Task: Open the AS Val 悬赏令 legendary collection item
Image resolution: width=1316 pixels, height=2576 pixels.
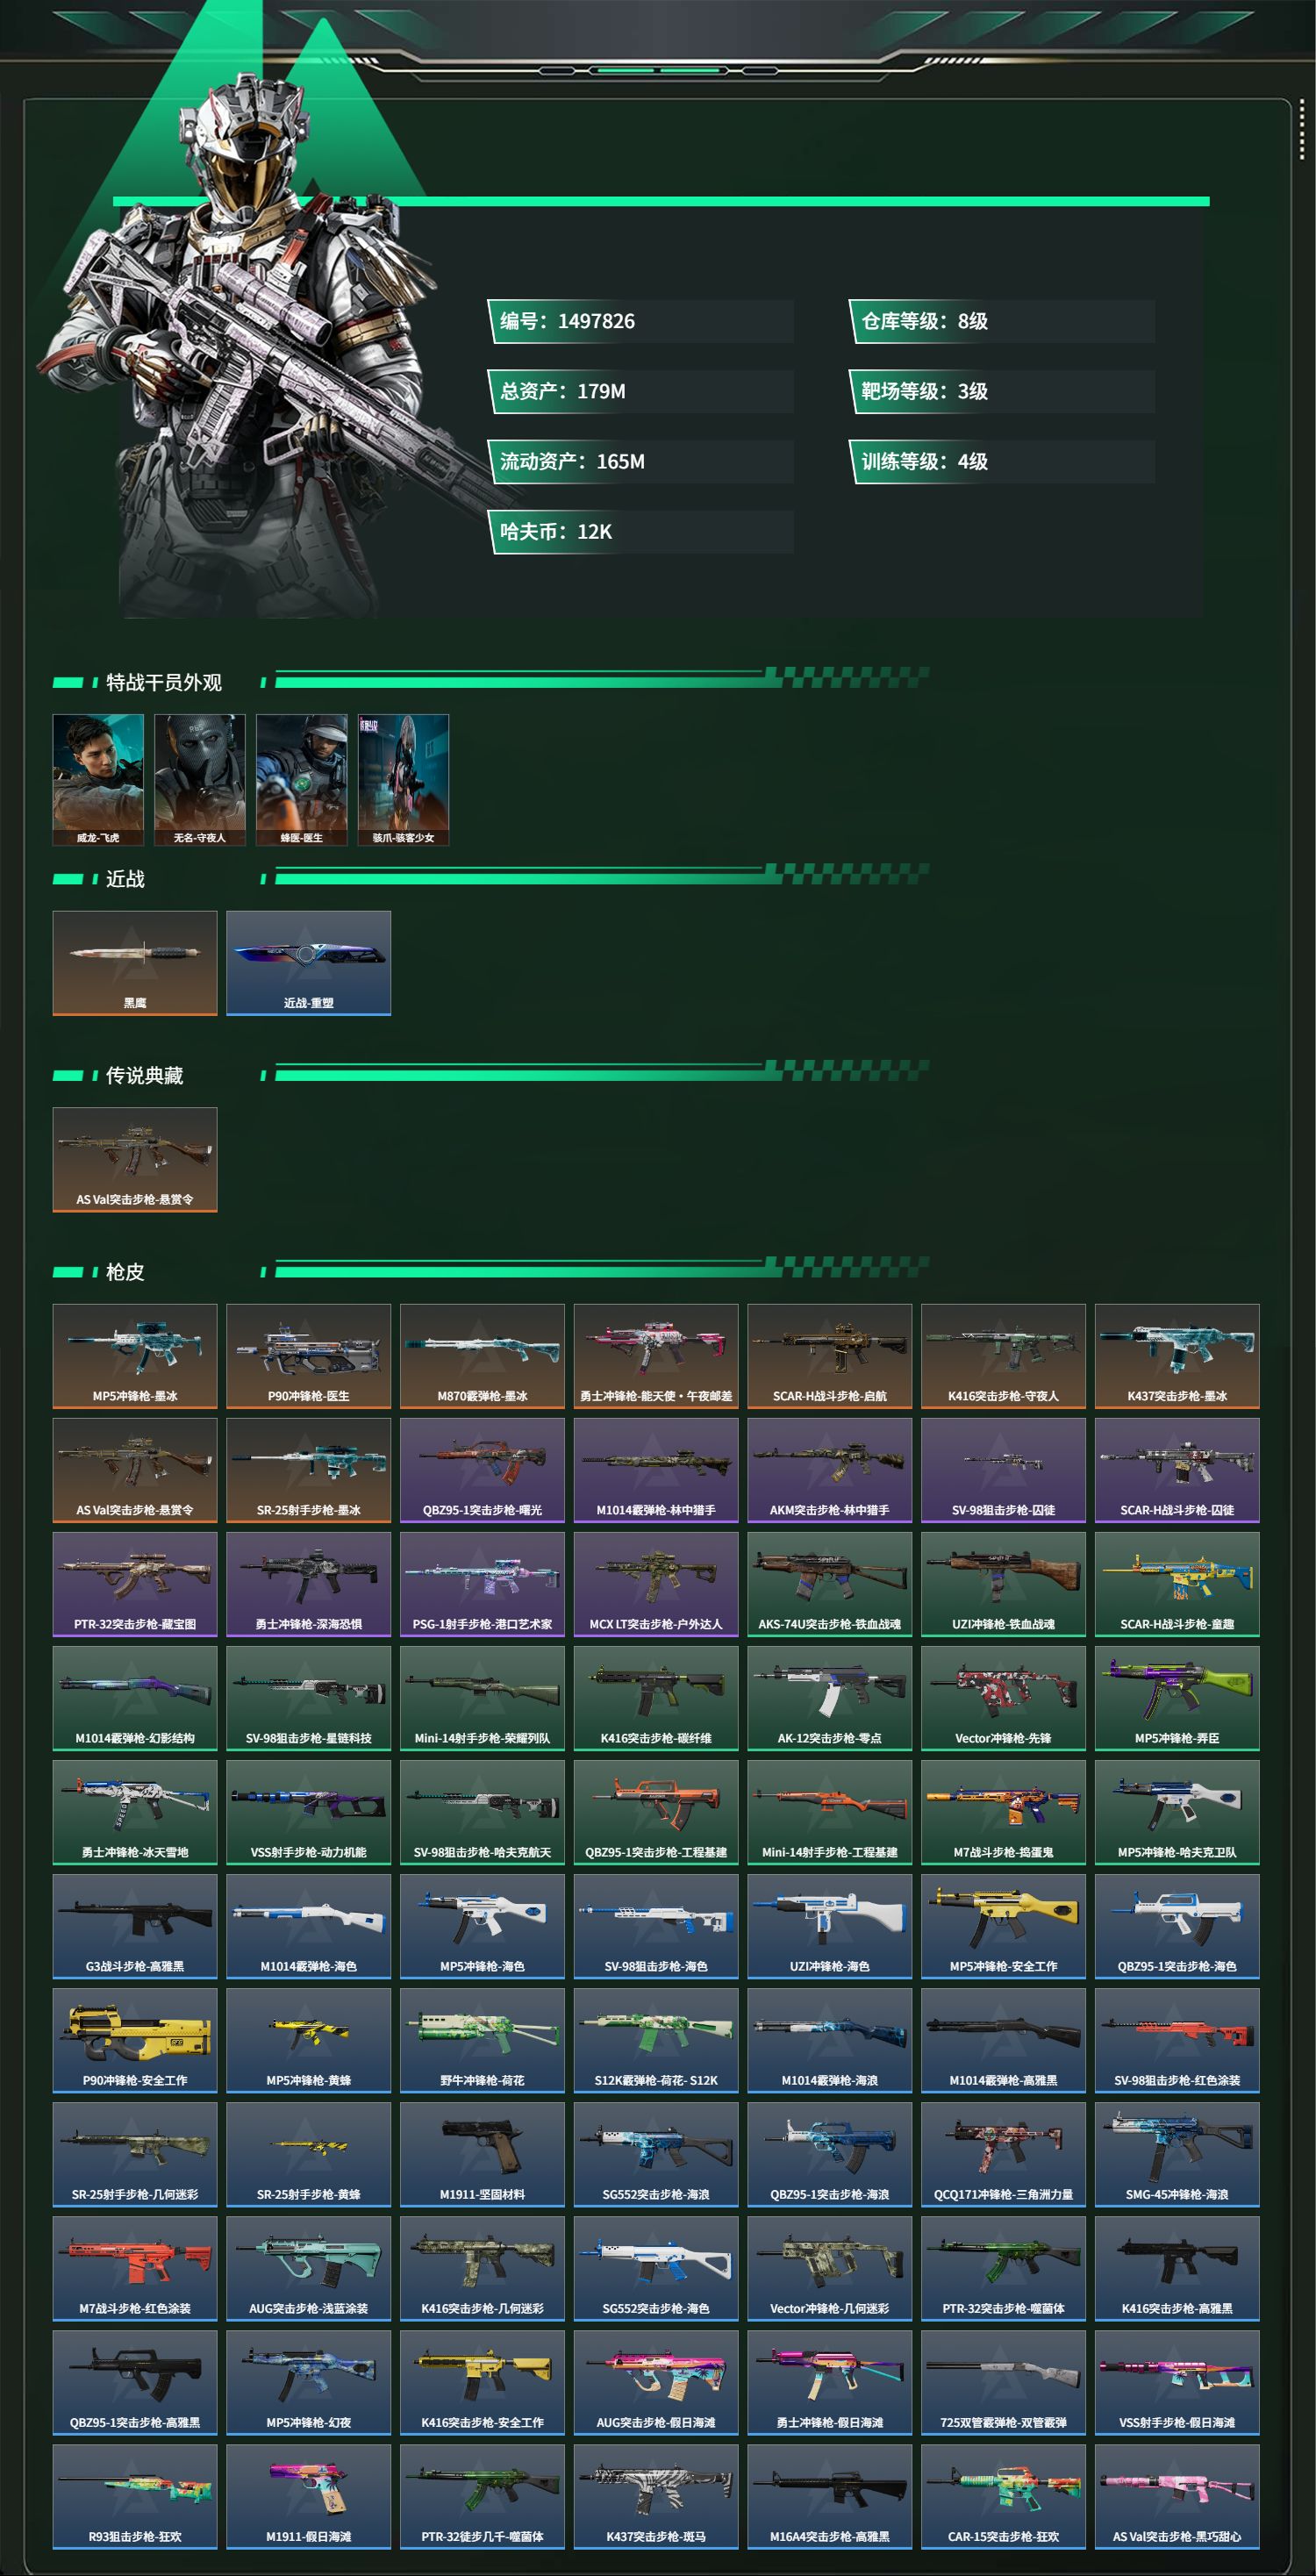Action: [135, 1159]
